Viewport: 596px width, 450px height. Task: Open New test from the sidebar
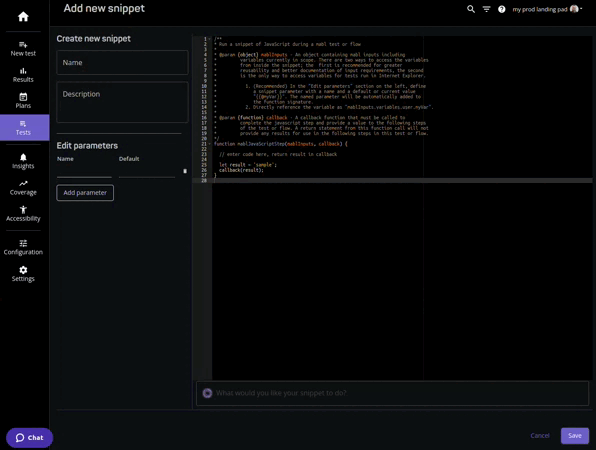(x=23, y=49)
